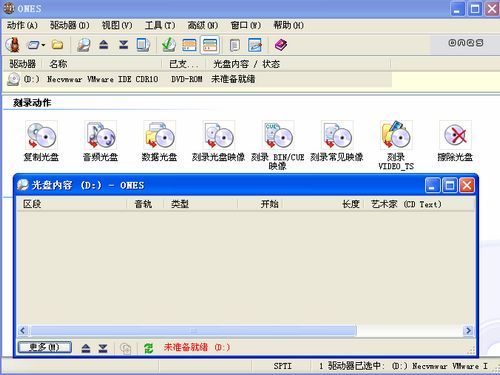Click the horizontal scrollbar right arrow
Image resolution: width=500 pixels, height=375 pixels.
(468, 330)
